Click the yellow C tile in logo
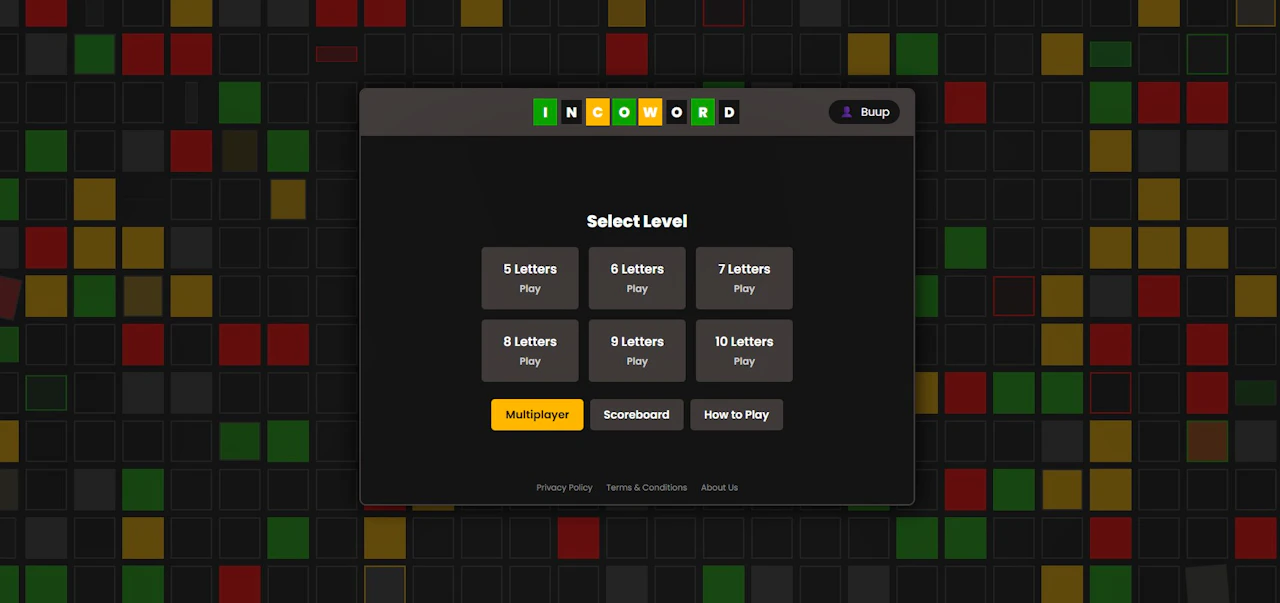Image resolution: width=1280 pixels, height=603 pixels. 597,112
